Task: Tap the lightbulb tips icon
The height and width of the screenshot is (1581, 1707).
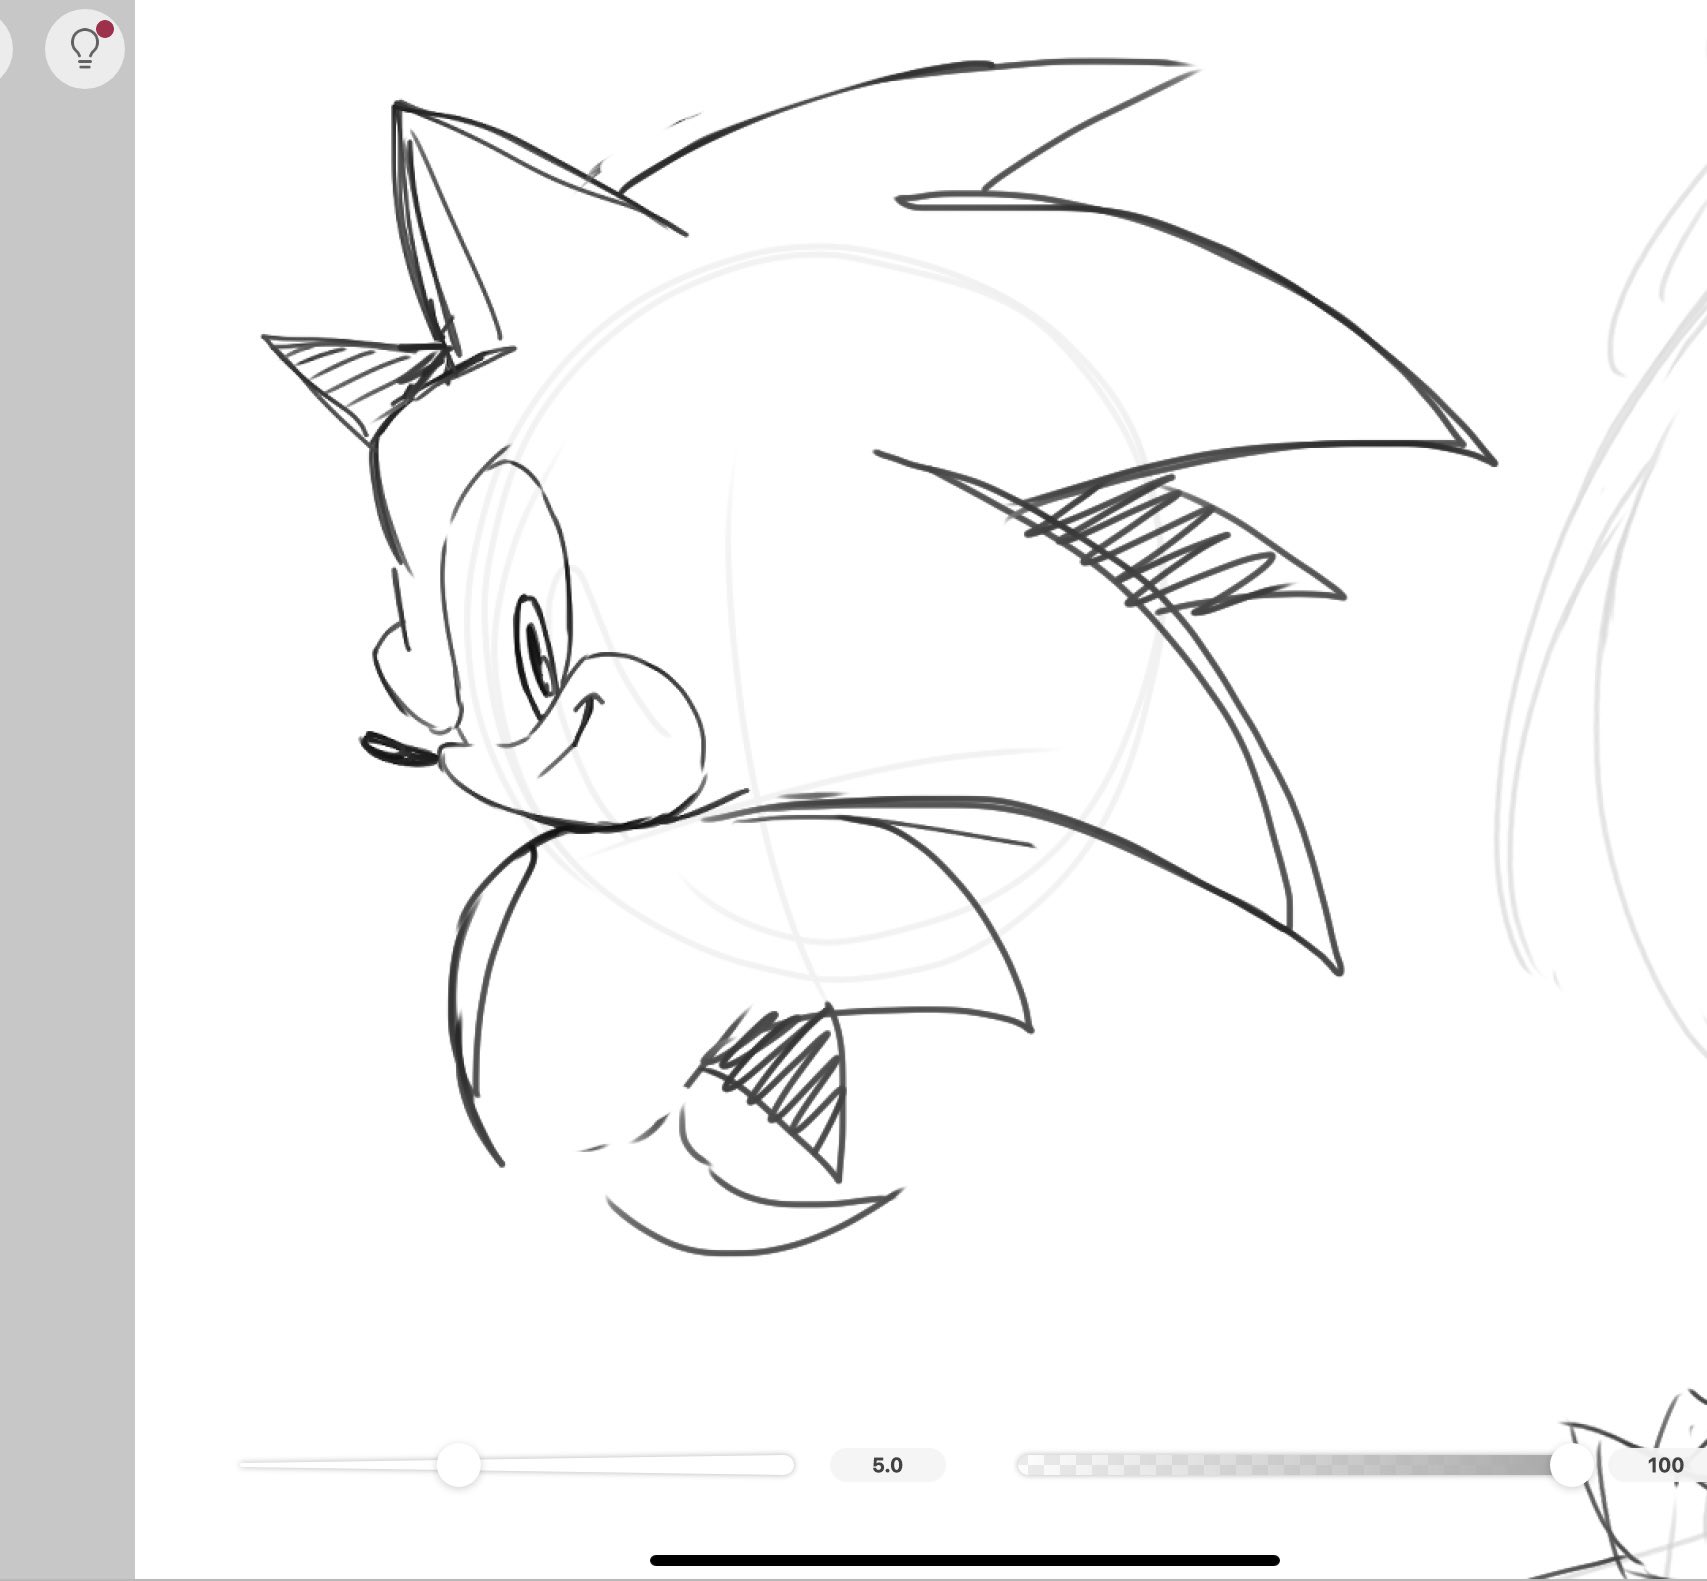Action: click(x=85, y=48)
